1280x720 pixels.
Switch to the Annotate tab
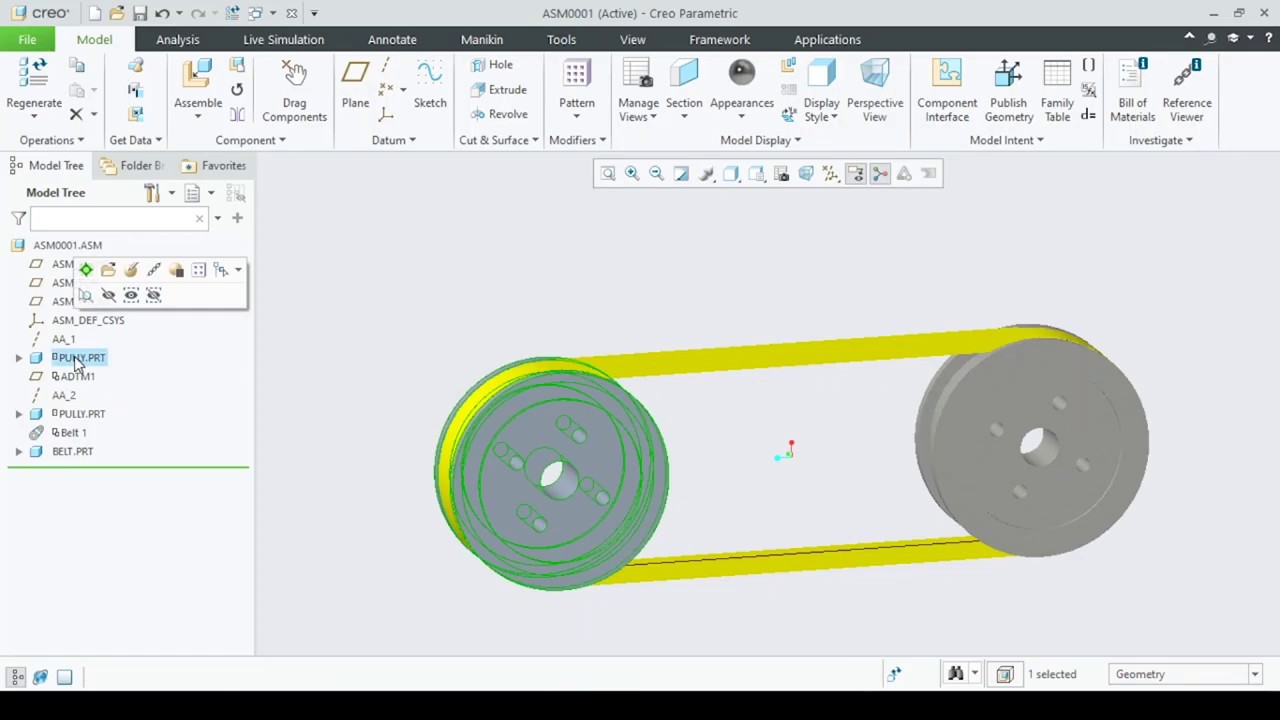(392, 40)
